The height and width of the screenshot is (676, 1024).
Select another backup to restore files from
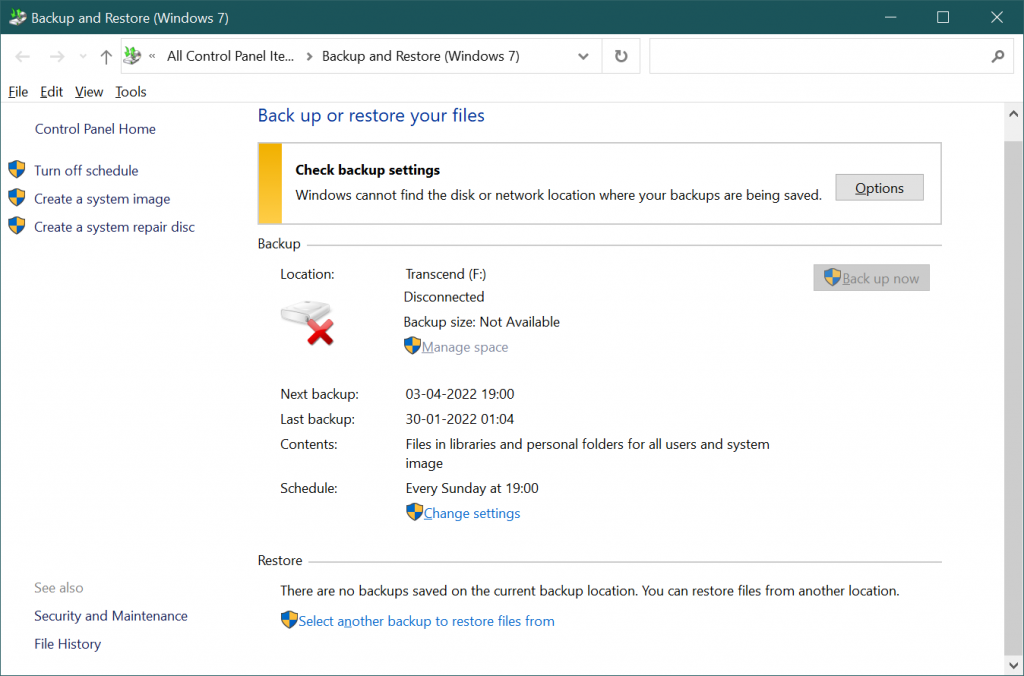(425, 620)
